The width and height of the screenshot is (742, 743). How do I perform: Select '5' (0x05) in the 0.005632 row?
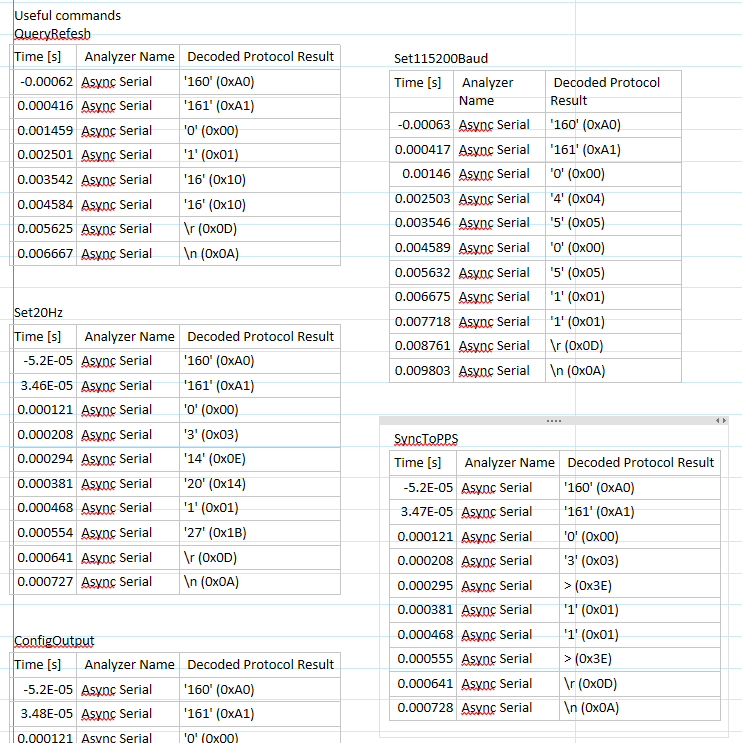[x=577, y=273]
